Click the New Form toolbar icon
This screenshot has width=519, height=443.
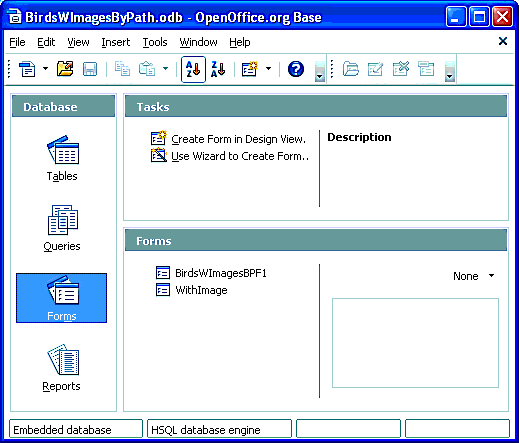pyautogui.click(x=250, y=69)
